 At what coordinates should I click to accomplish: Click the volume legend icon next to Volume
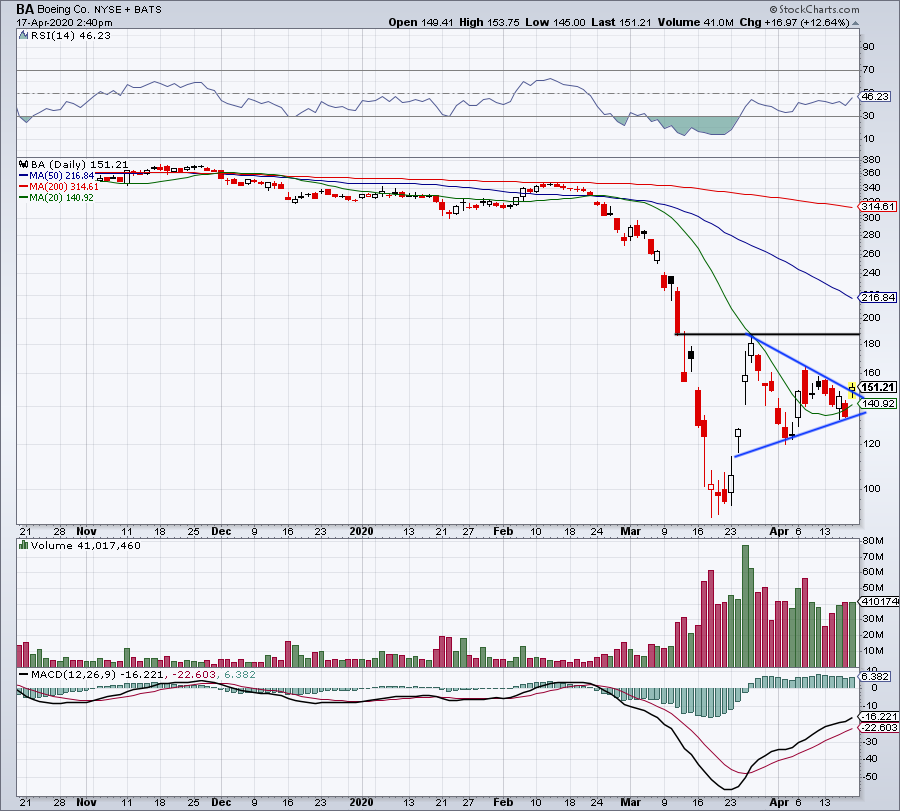pos(23,547)
